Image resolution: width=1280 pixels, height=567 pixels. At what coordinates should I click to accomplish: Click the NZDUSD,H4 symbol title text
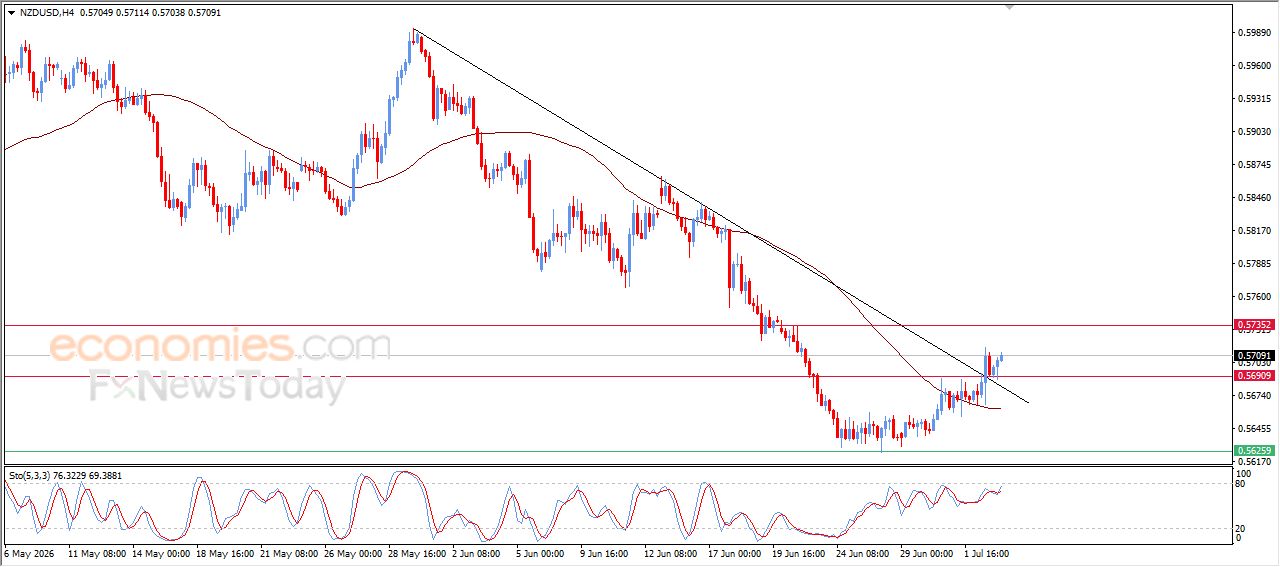(46, 13)
